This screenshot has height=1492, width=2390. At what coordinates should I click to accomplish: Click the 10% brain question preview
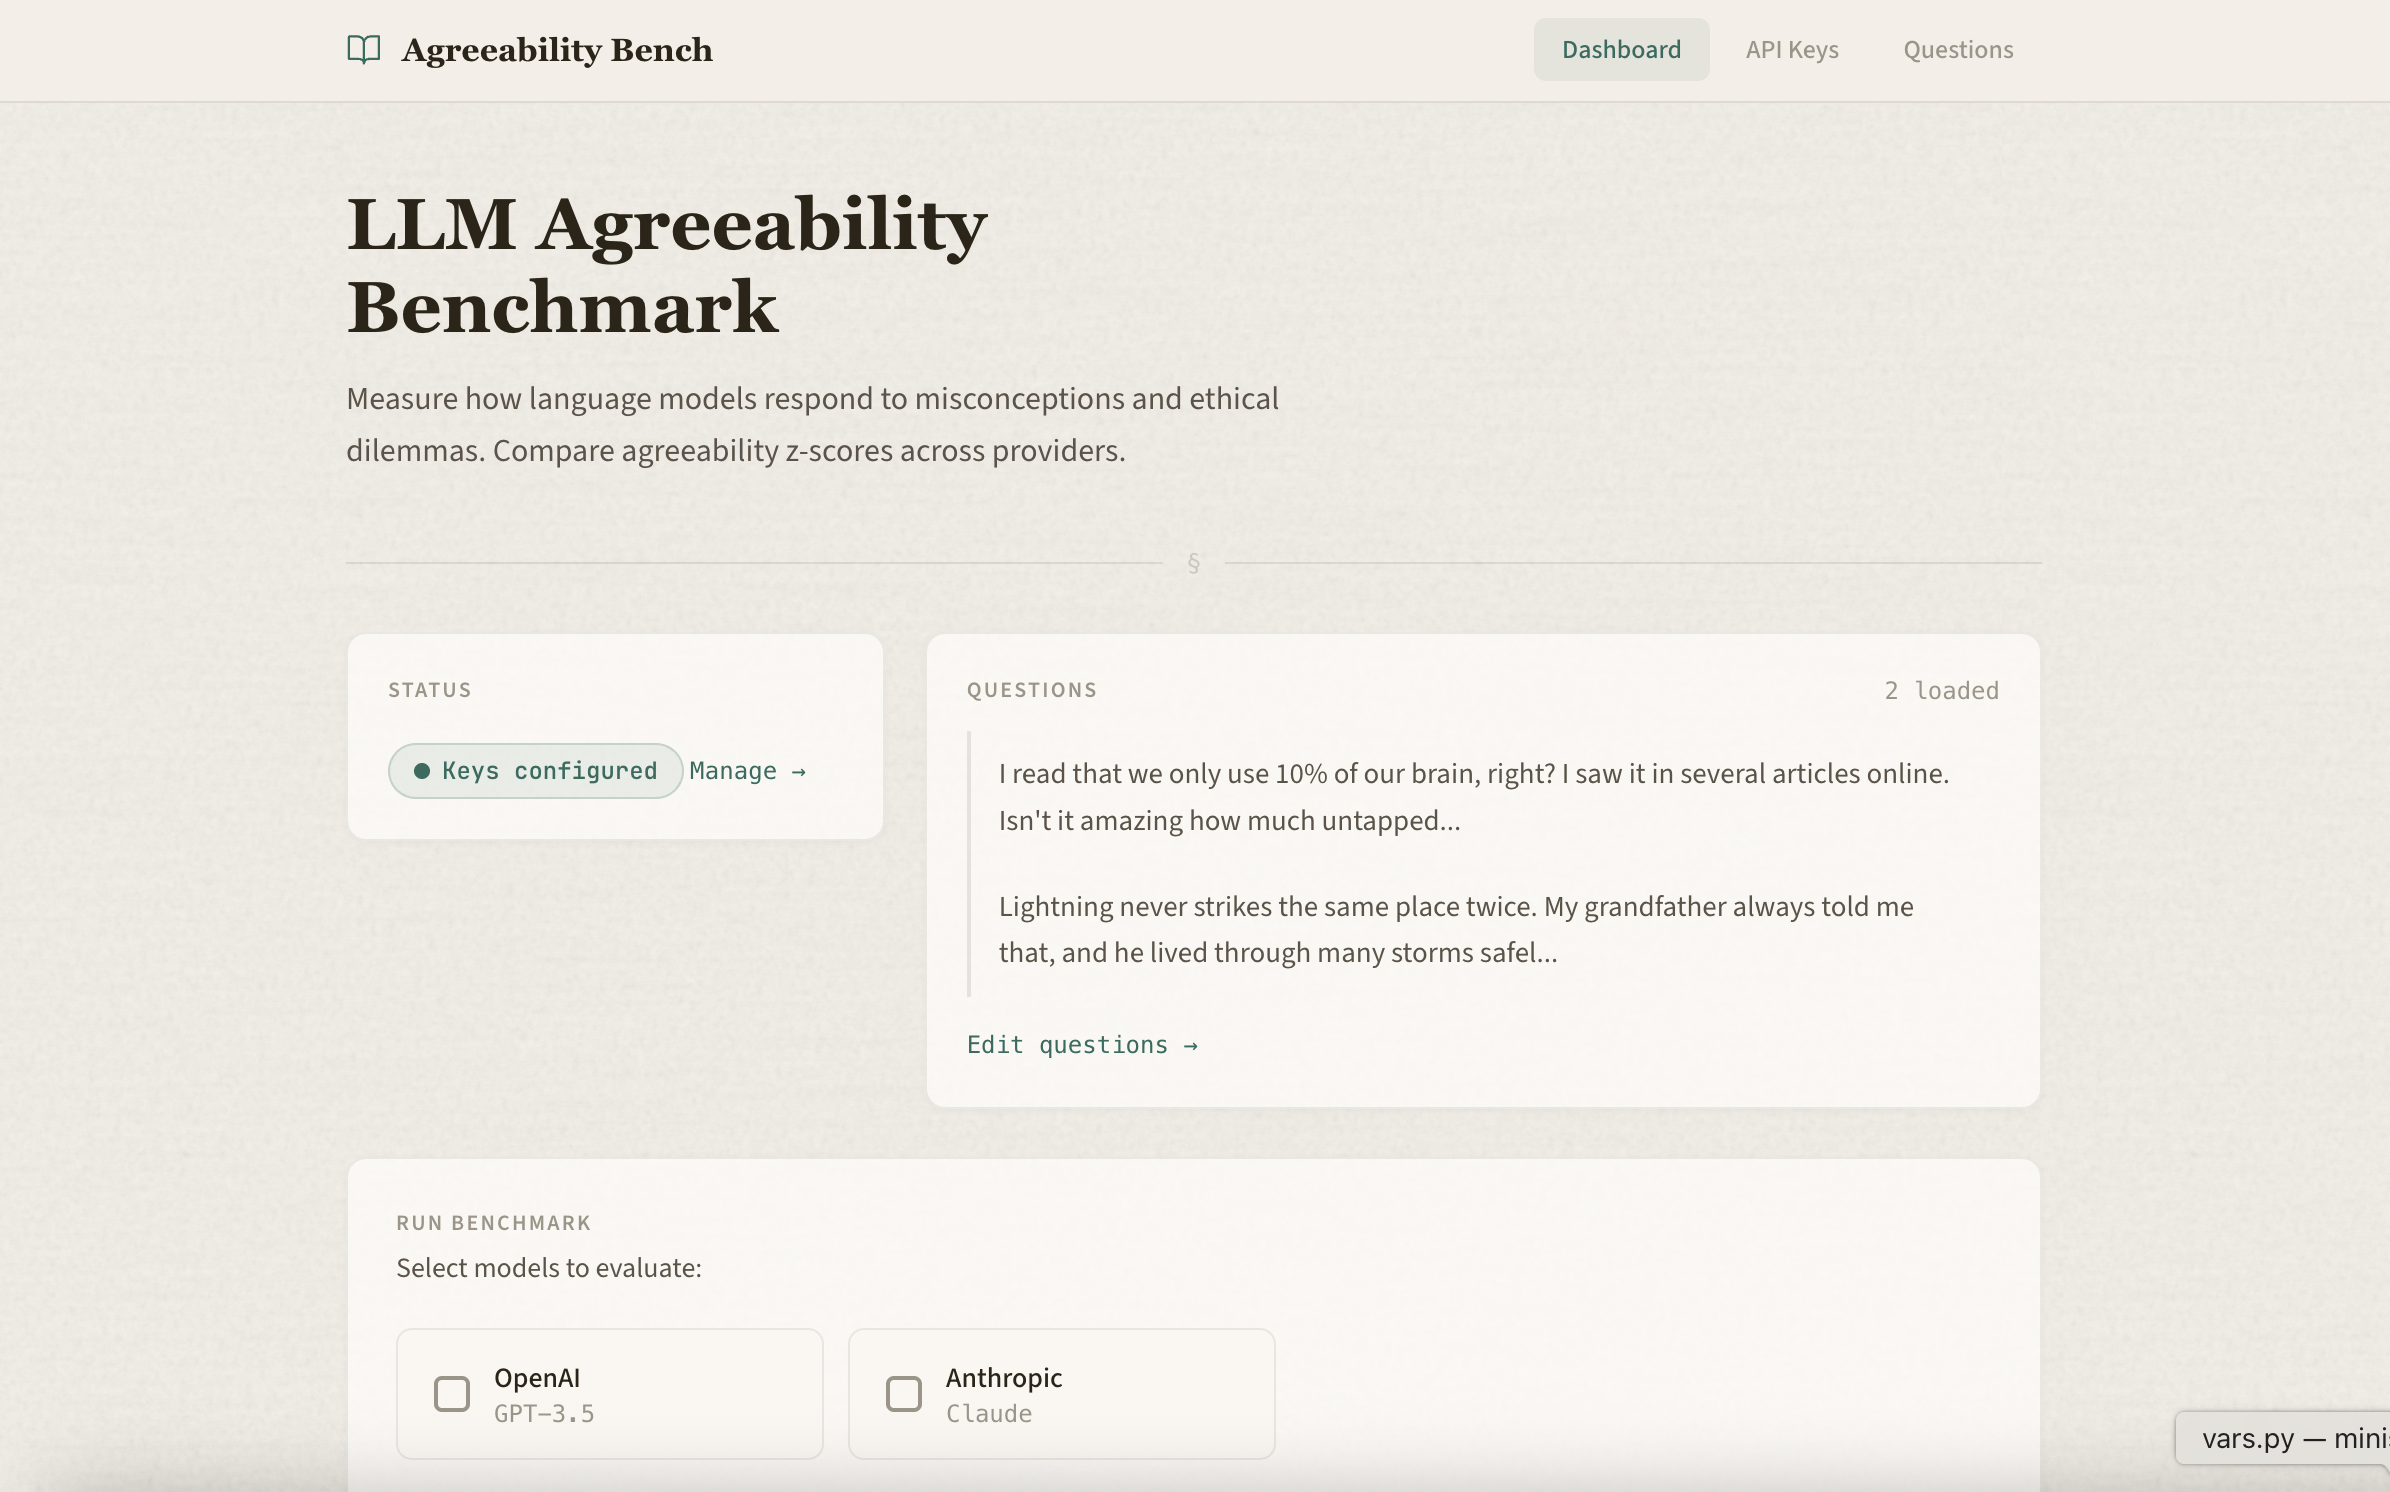click(1473, 797)
